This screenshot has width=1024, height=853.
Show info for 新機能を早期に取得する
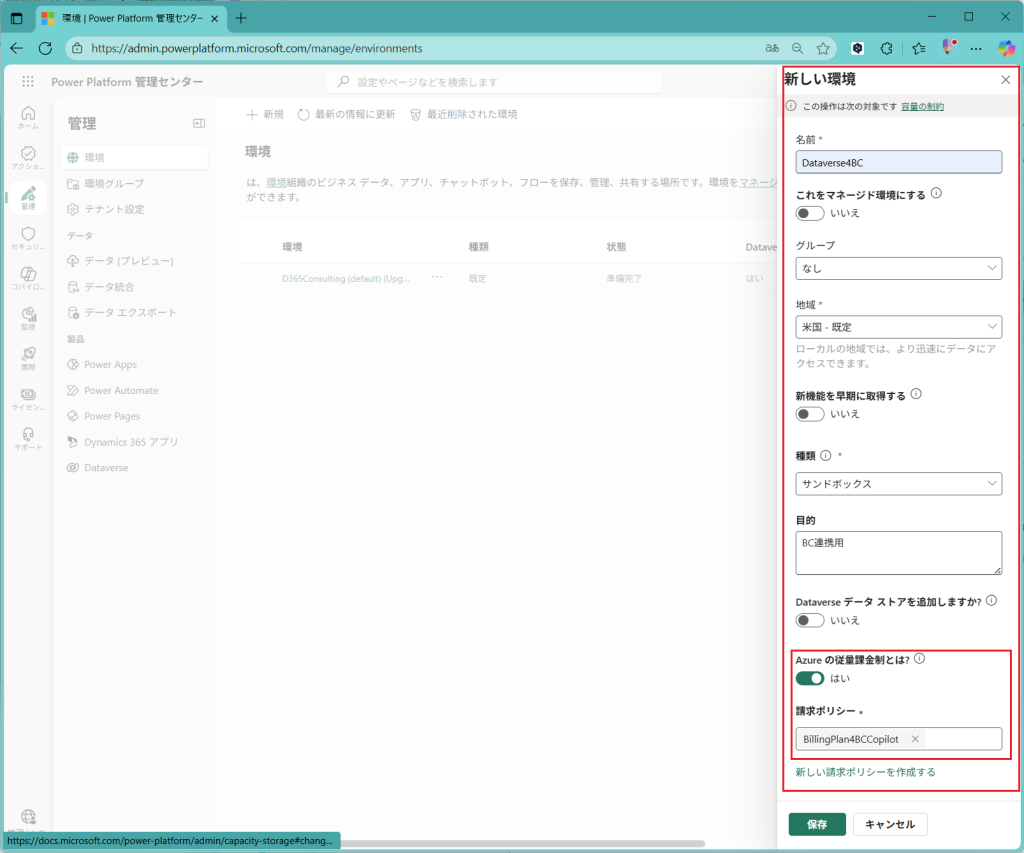pos(916,394)
